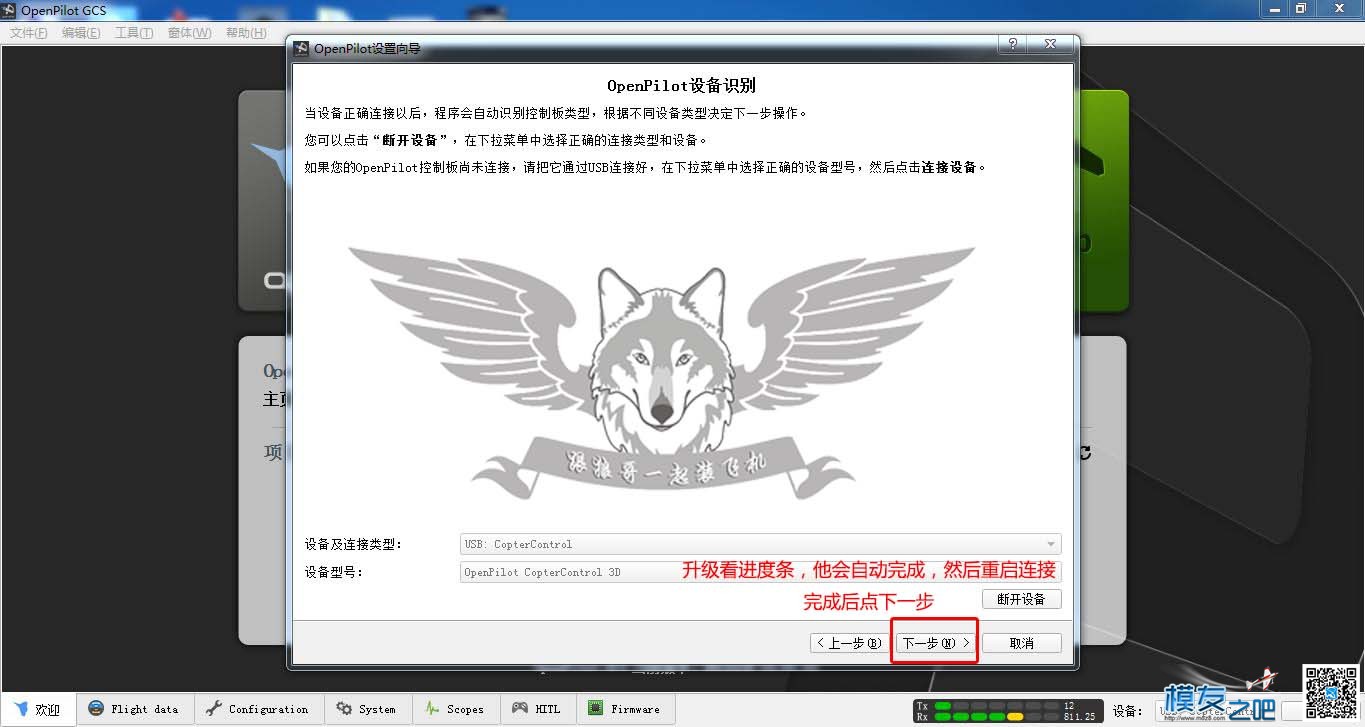
Task: Click wizard help question mark button
Action: click(1012, 45)
